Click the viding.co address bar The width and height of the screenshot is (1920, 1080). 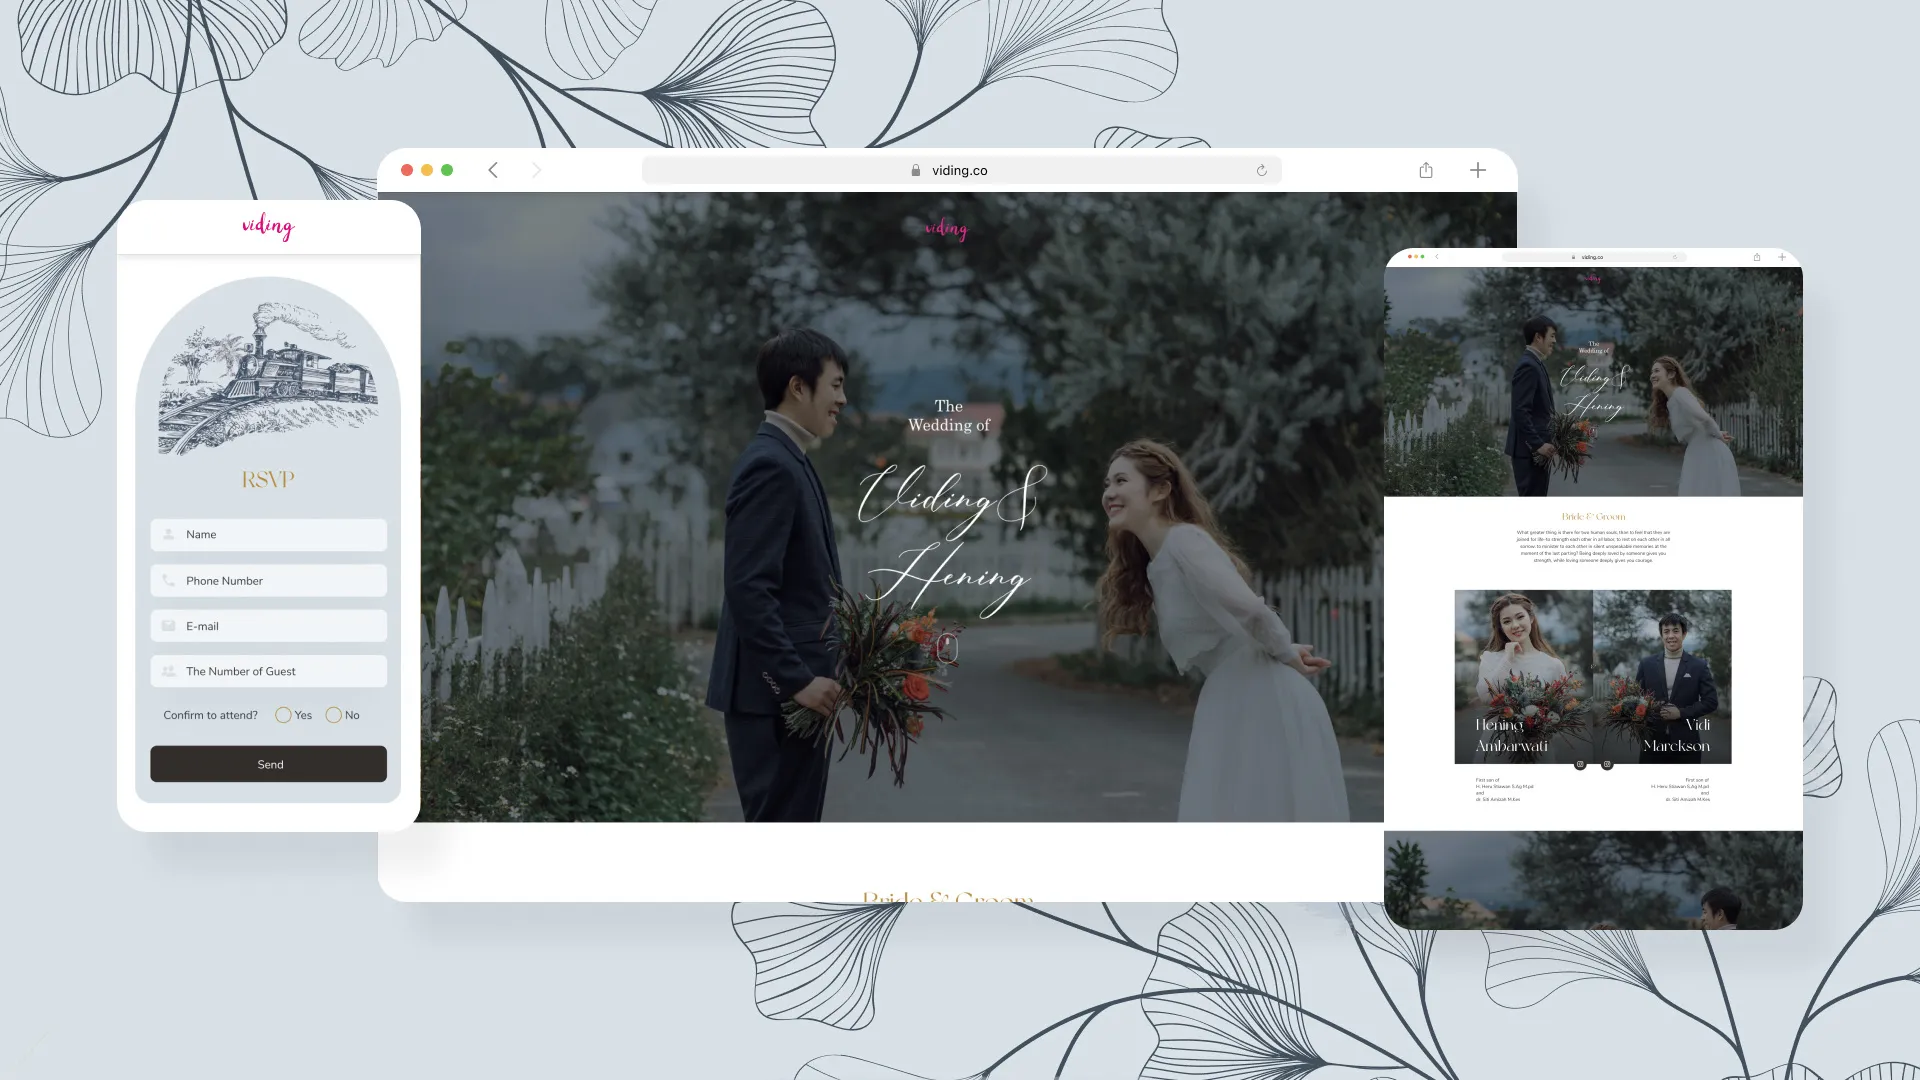pos(960,171)
